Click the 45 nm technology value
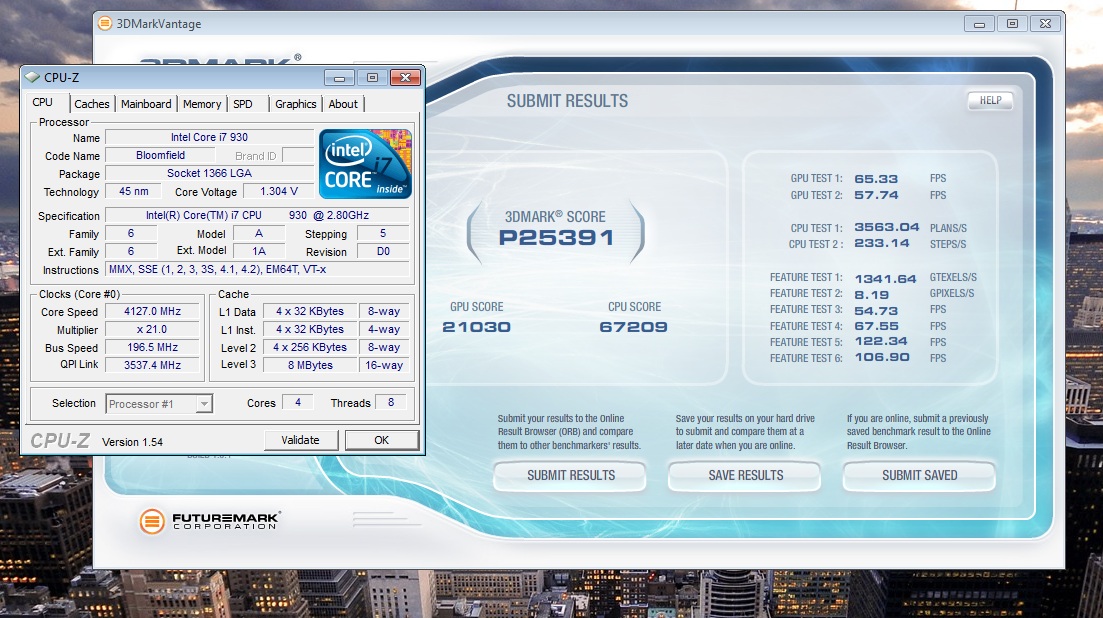The width and height of the screenshot is (1103, 618). coord(134,191)
